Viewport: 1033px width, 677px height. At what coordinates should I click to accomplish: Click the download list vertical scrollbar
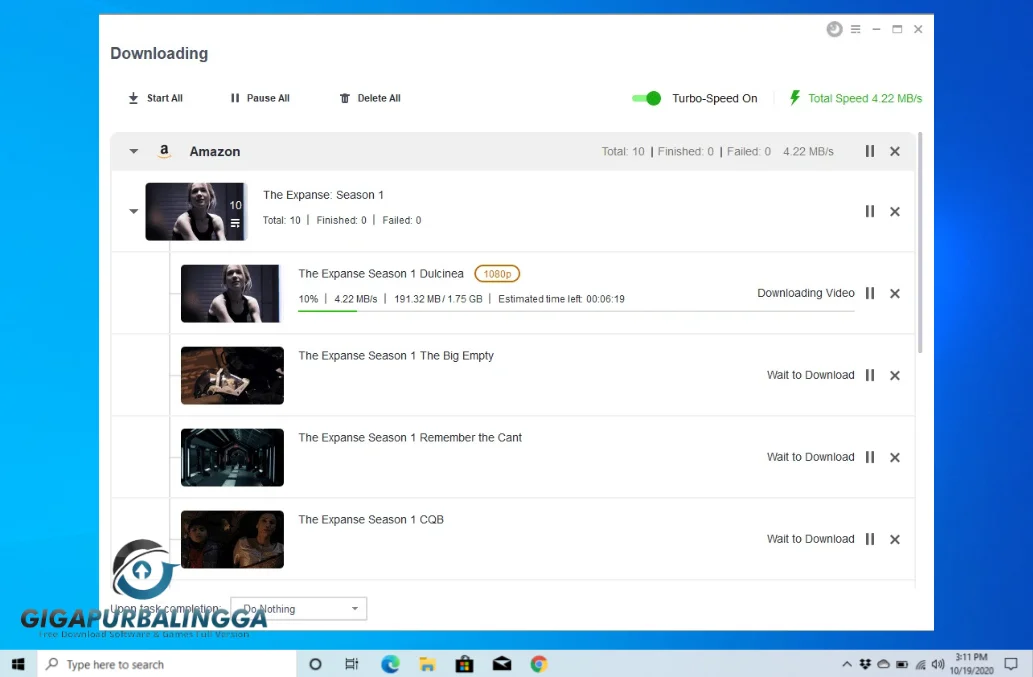919,240
